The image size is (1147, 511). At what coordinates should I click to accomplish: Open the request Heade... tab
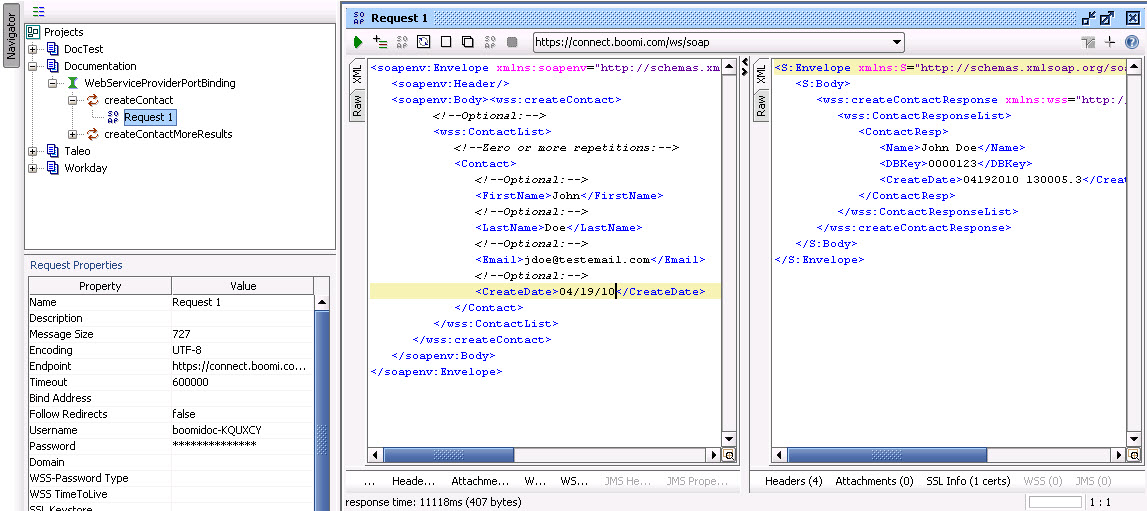413,481
